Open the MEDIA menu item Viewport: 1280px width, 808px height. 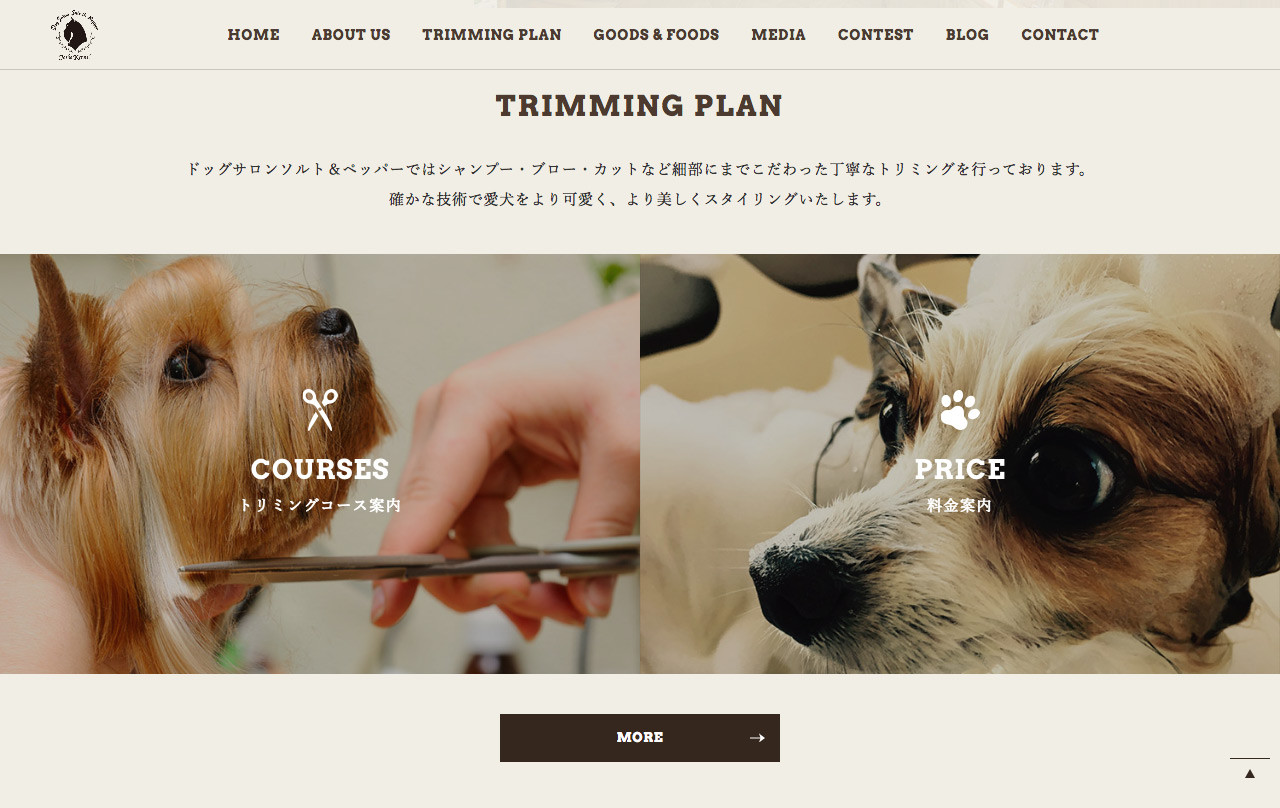779,35
